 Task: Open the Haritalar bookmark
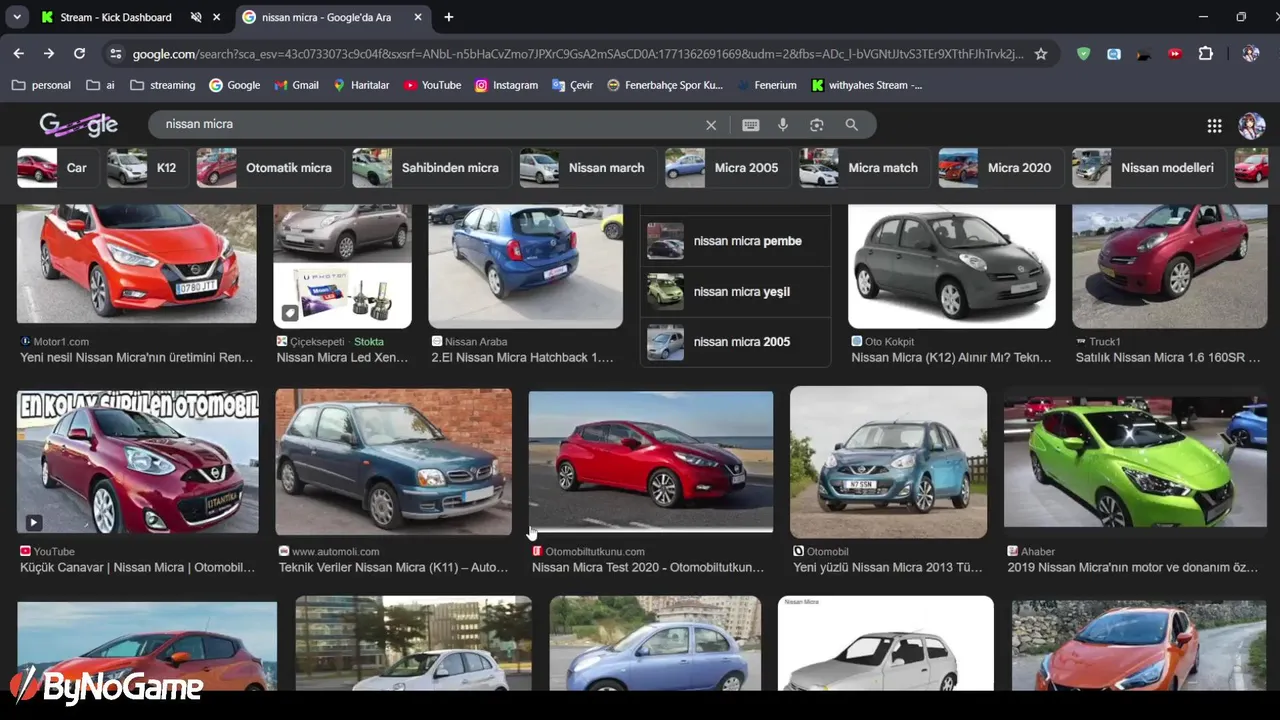pos(361,85)
